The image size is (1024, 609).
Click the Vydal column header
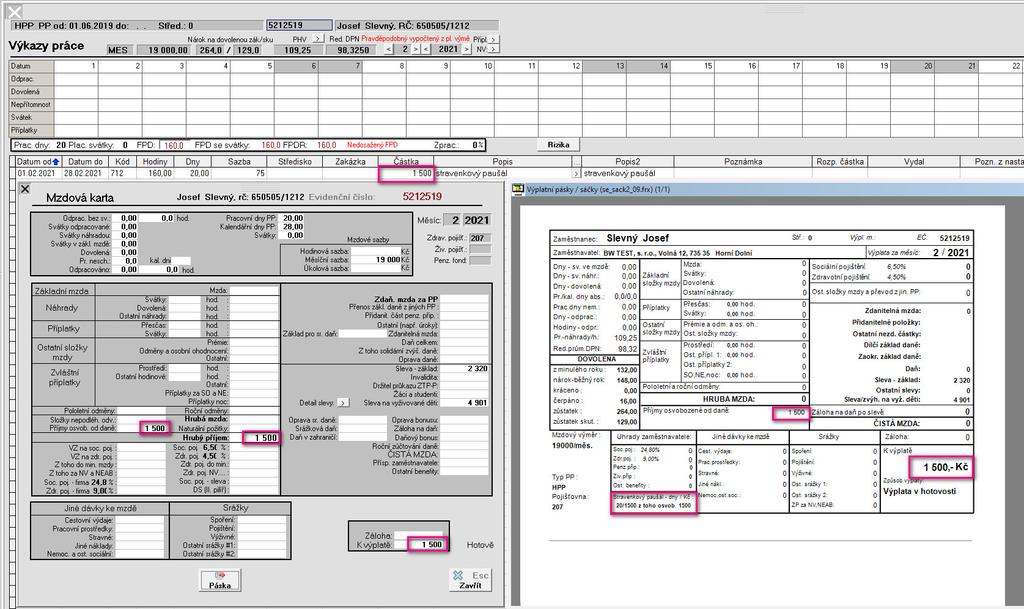(914, 162)
